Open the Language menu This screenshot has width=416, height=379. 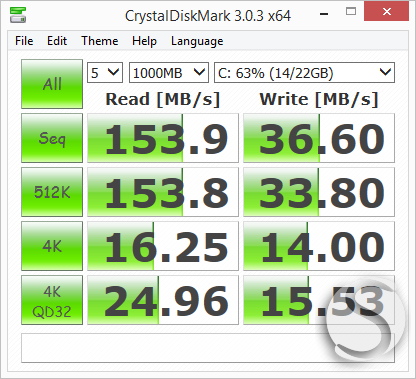tap(197, 41)
